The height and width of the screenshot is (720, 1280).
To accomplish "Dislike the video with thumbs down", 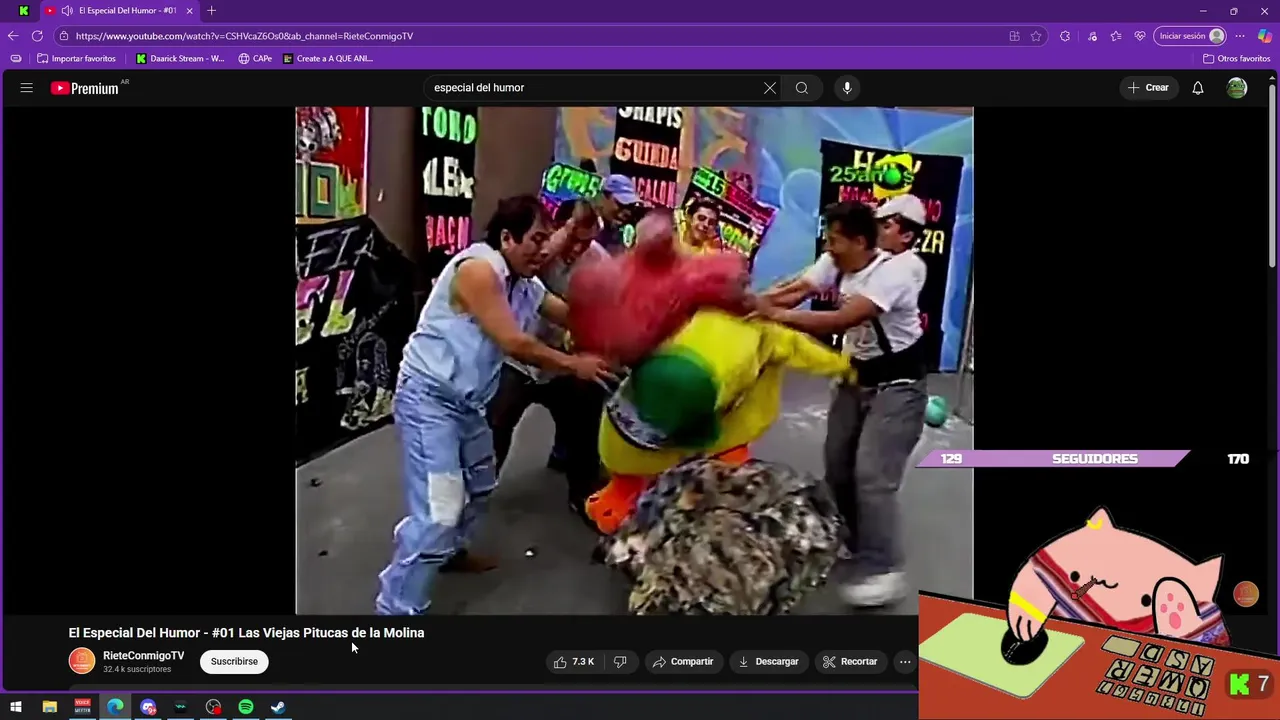I will [620, 662].
